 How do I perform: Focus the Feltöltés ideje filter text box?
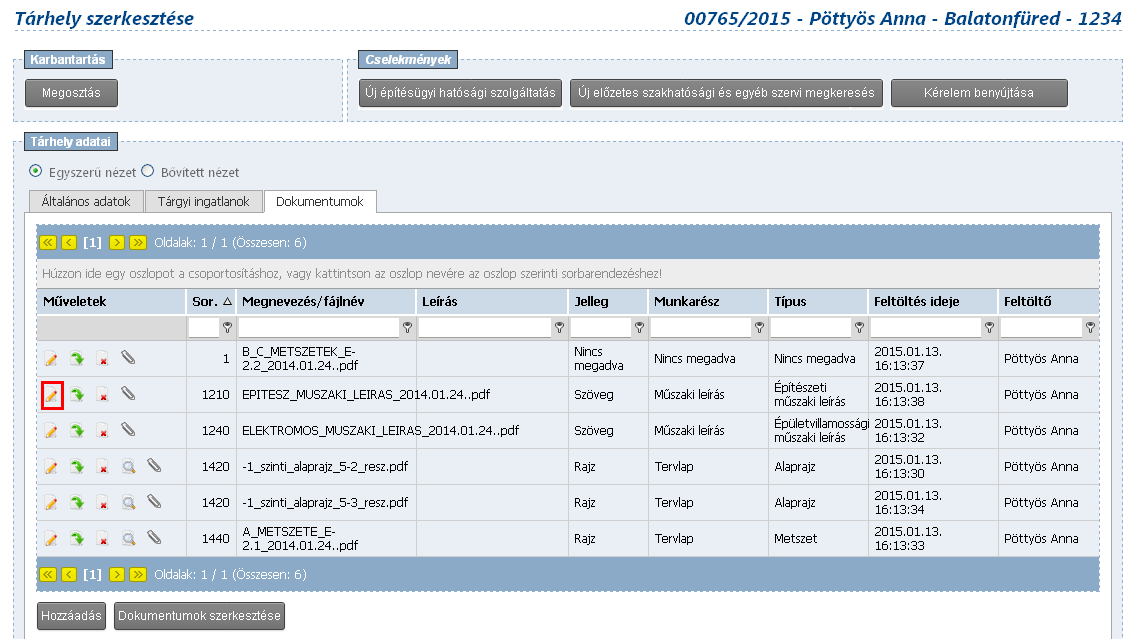coord(926,328)
